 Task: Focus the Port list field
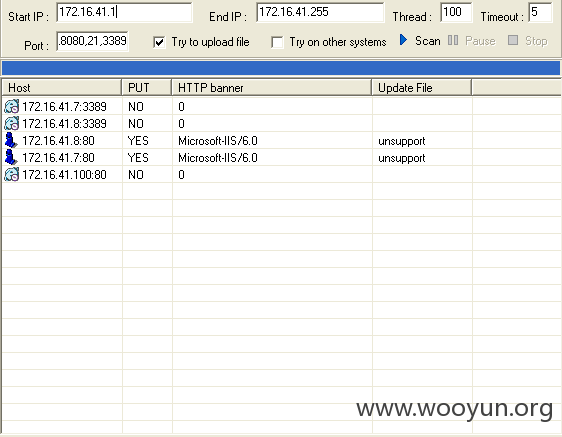coord(92,41)
